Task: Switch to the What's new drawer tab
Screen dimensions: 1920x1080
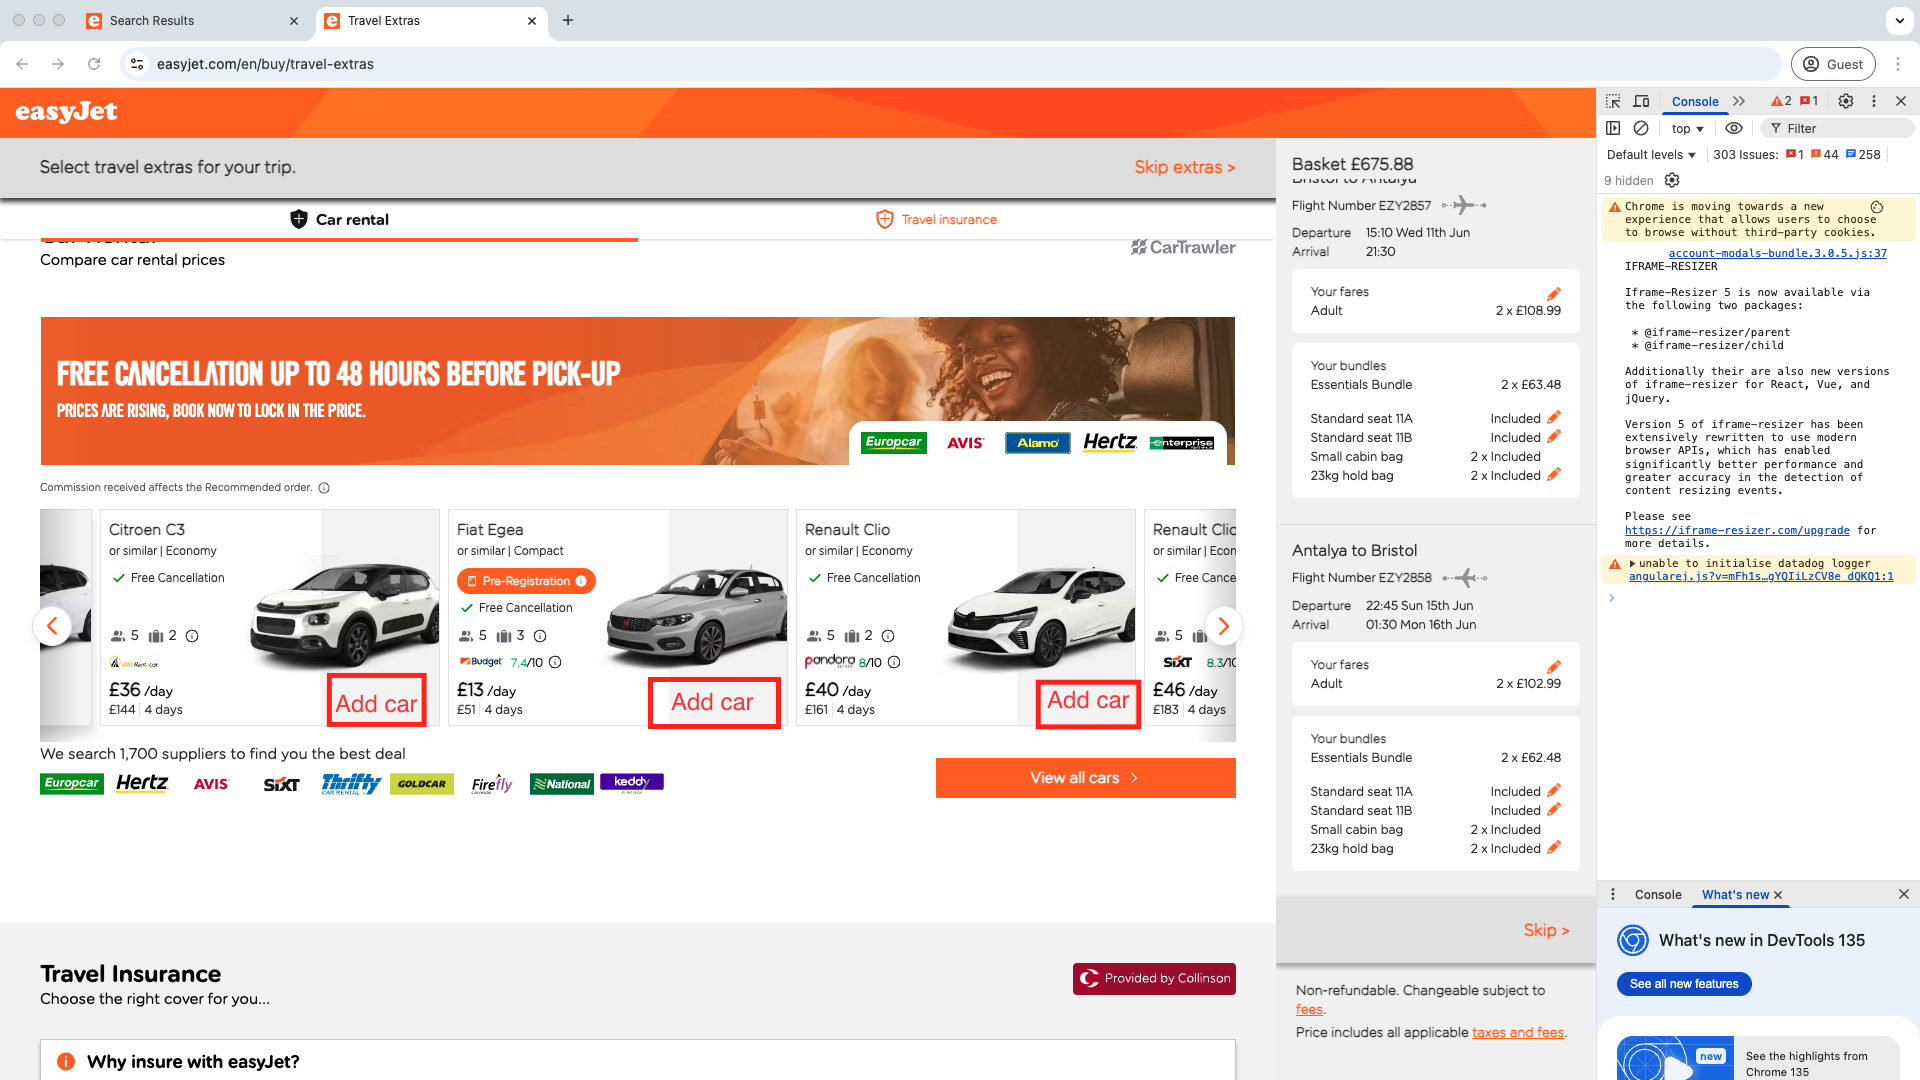Action: 1735,895
